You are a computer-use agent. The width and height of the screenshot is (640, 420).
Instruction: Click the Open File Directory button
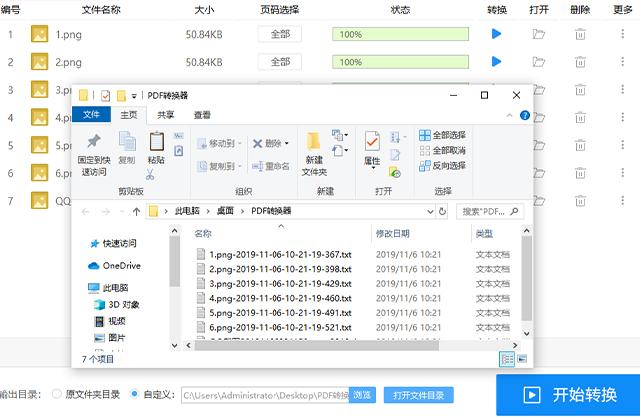pyautogui.click(x=418, y=395)
